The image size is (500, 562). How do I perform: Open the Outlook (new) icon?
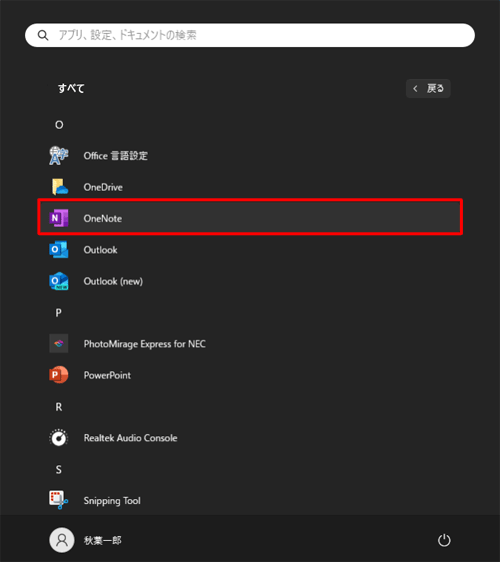(x=59, y=281)
